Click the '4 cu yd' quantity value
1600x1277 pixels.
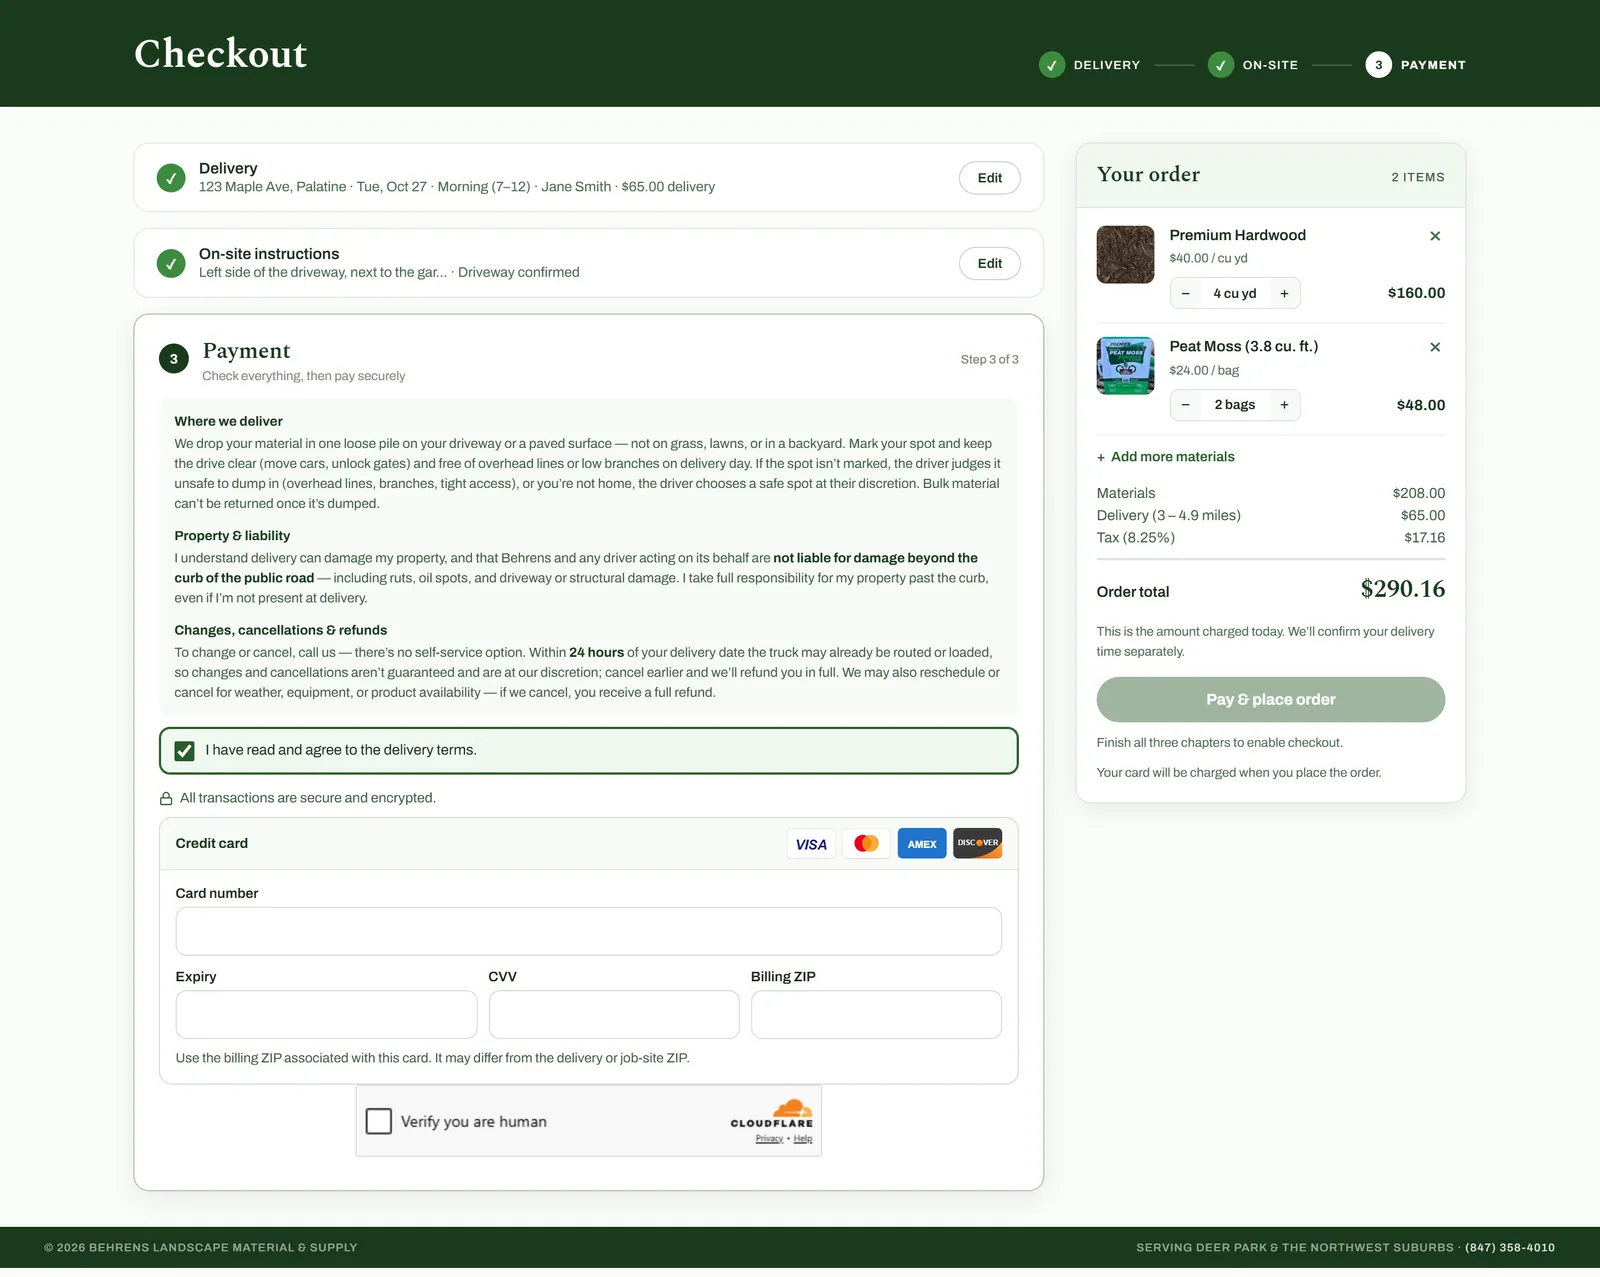1234,294
